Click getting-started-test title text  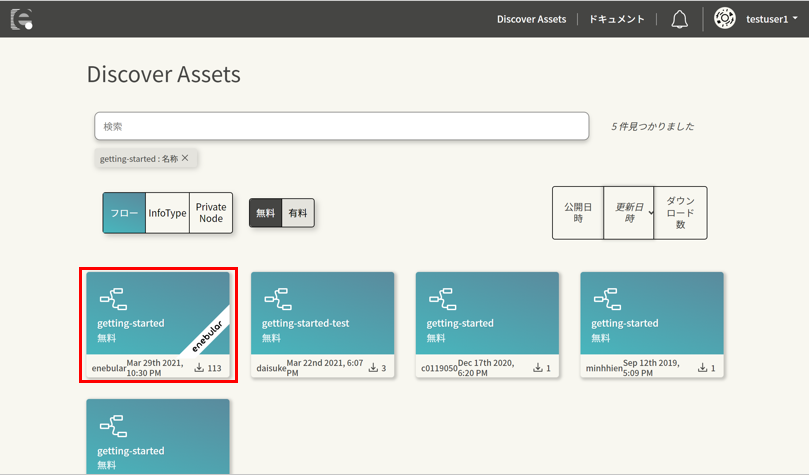point(305,323)
